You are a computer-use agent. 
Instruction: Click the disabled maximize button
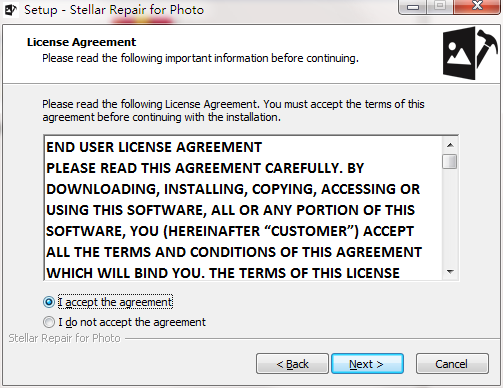point(440,7)
